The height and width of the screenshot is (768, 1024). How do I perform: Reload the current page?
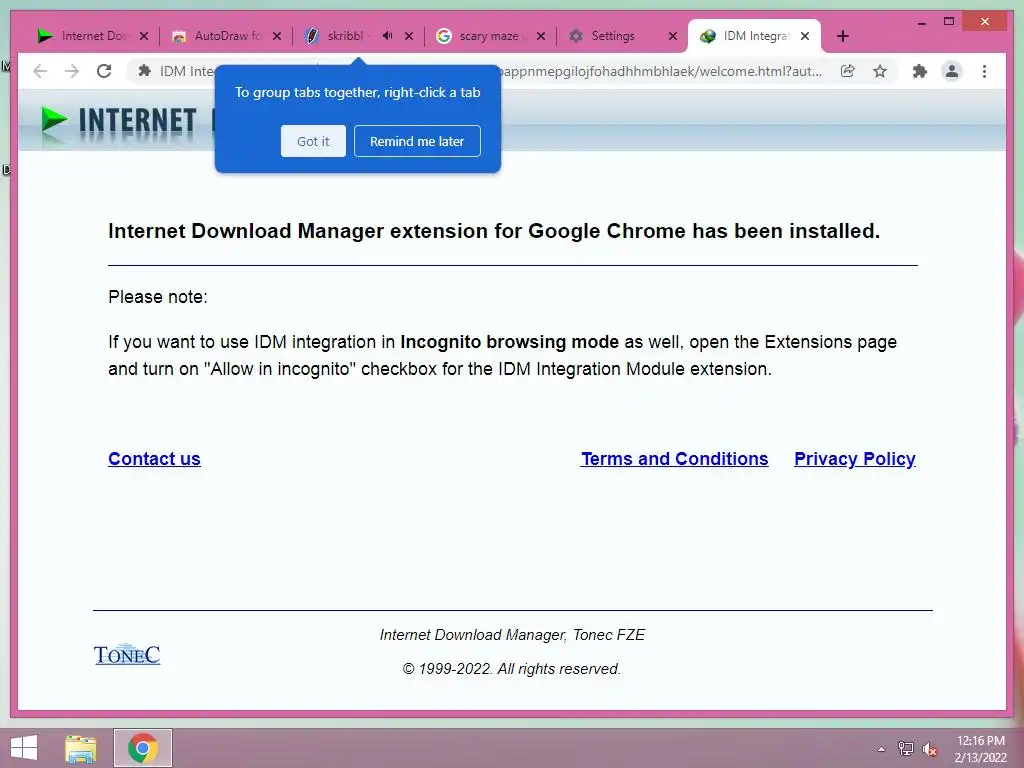(104, 71)
